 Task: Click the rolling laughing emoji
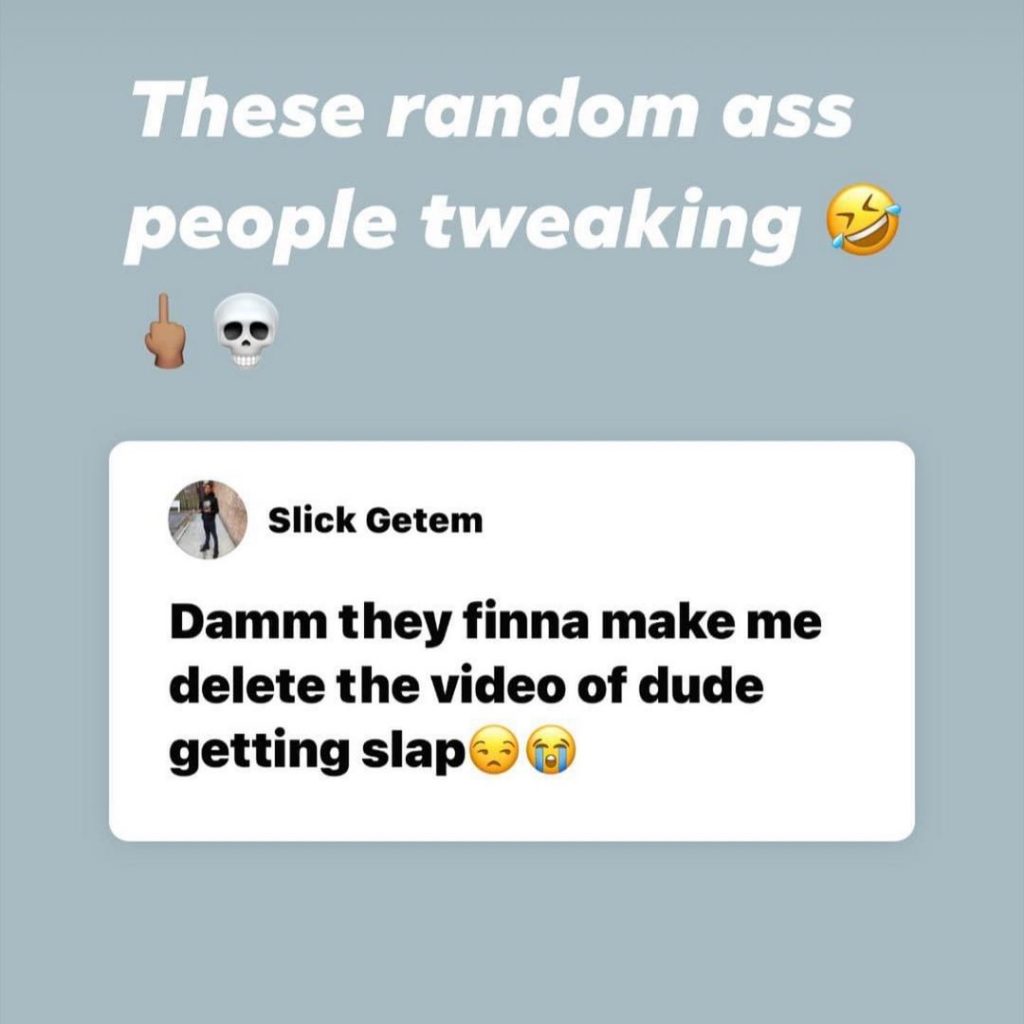pyautogui.click(x=863, y=219)
